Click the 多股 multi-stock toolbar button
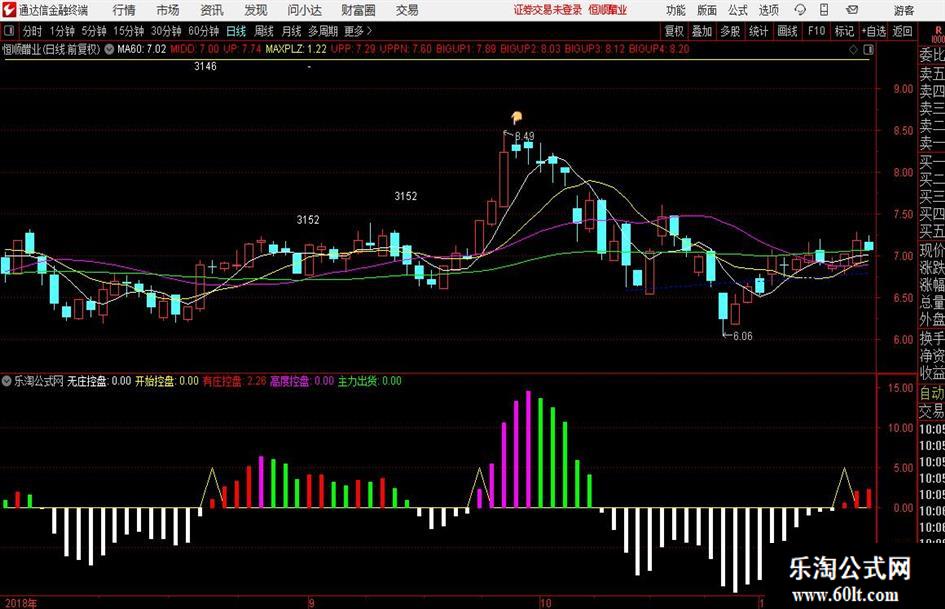Screen dimensions: 945x609 730,31
